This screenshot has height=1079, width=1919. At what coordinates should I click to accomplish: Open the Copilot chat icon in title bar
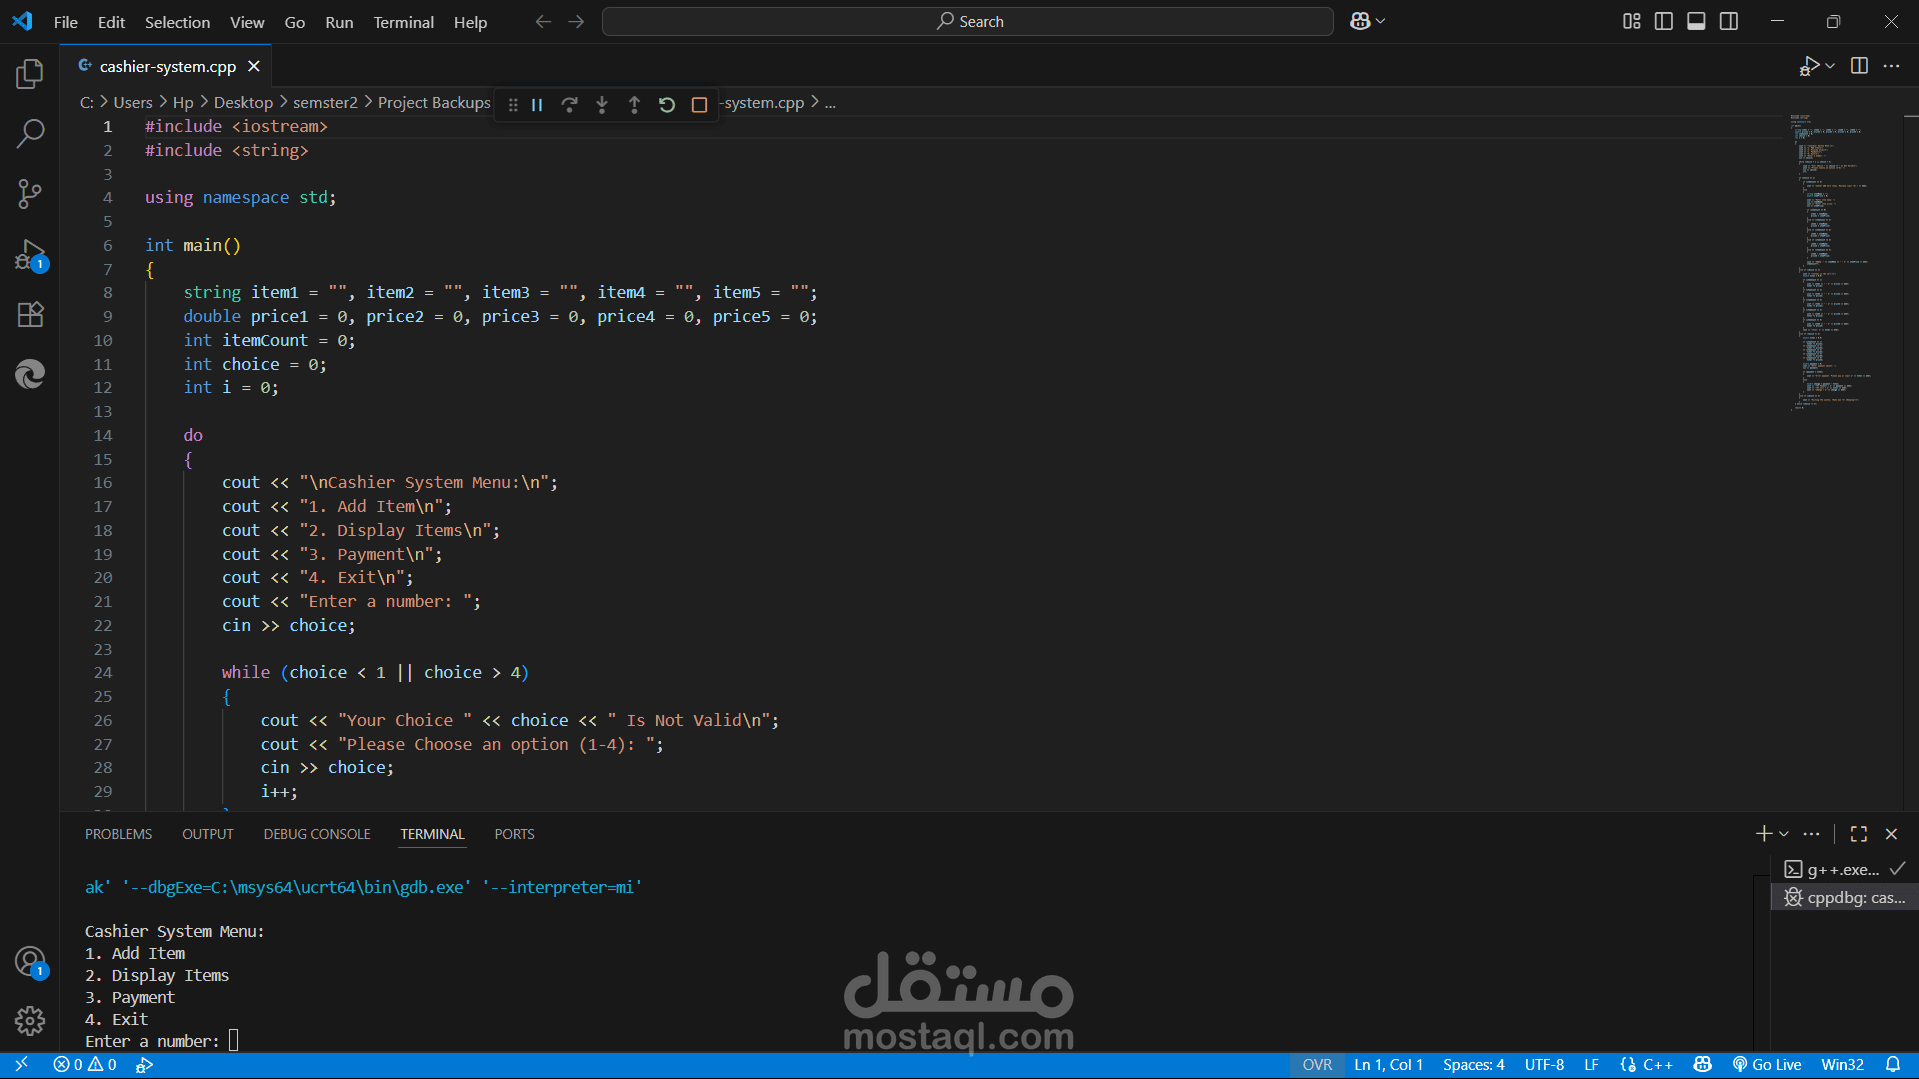(x=1360, y=21)
